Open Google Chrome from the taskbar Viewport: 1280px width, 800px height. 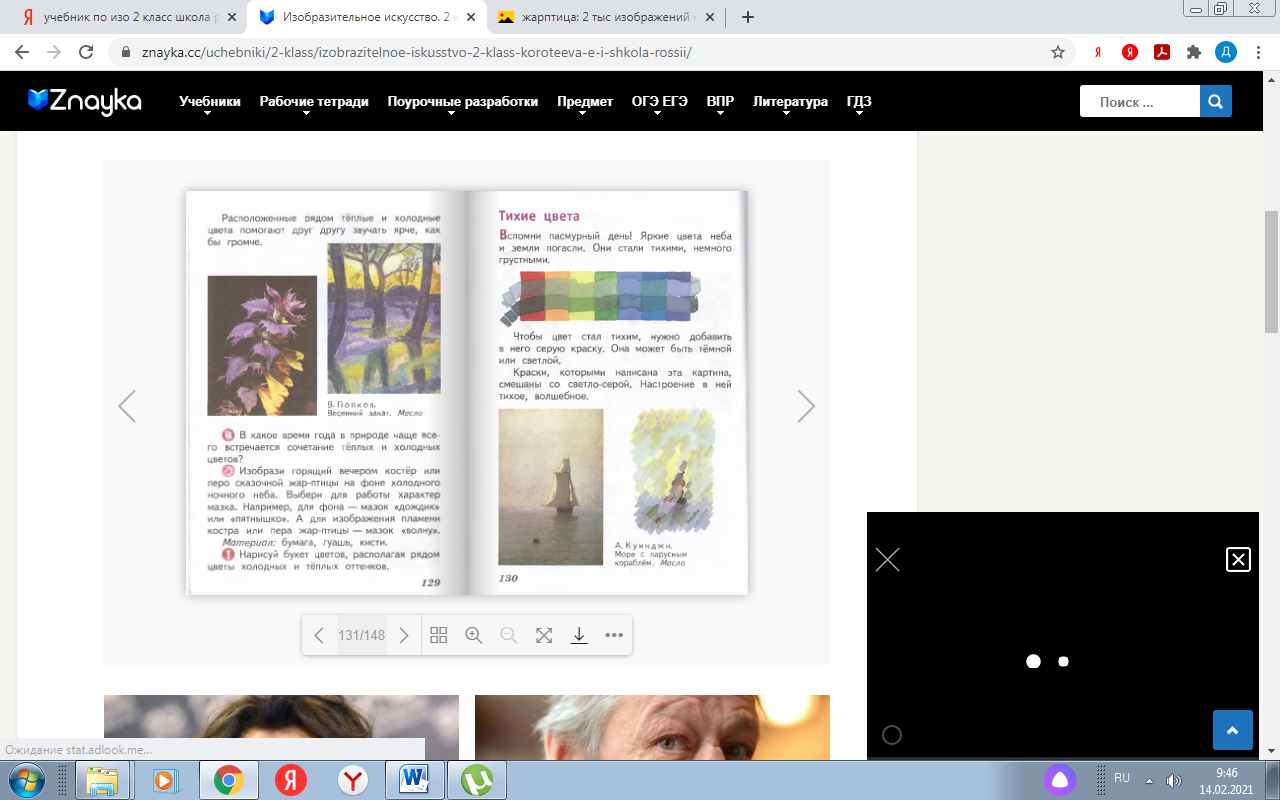pos(228,780)
